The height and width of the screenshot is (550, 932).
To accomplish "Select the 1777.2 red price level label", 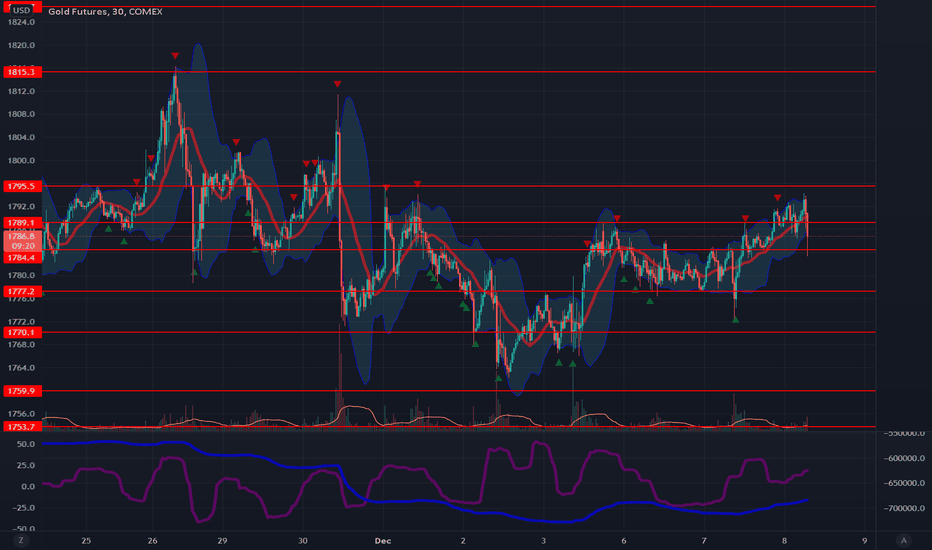I will 23,291.
